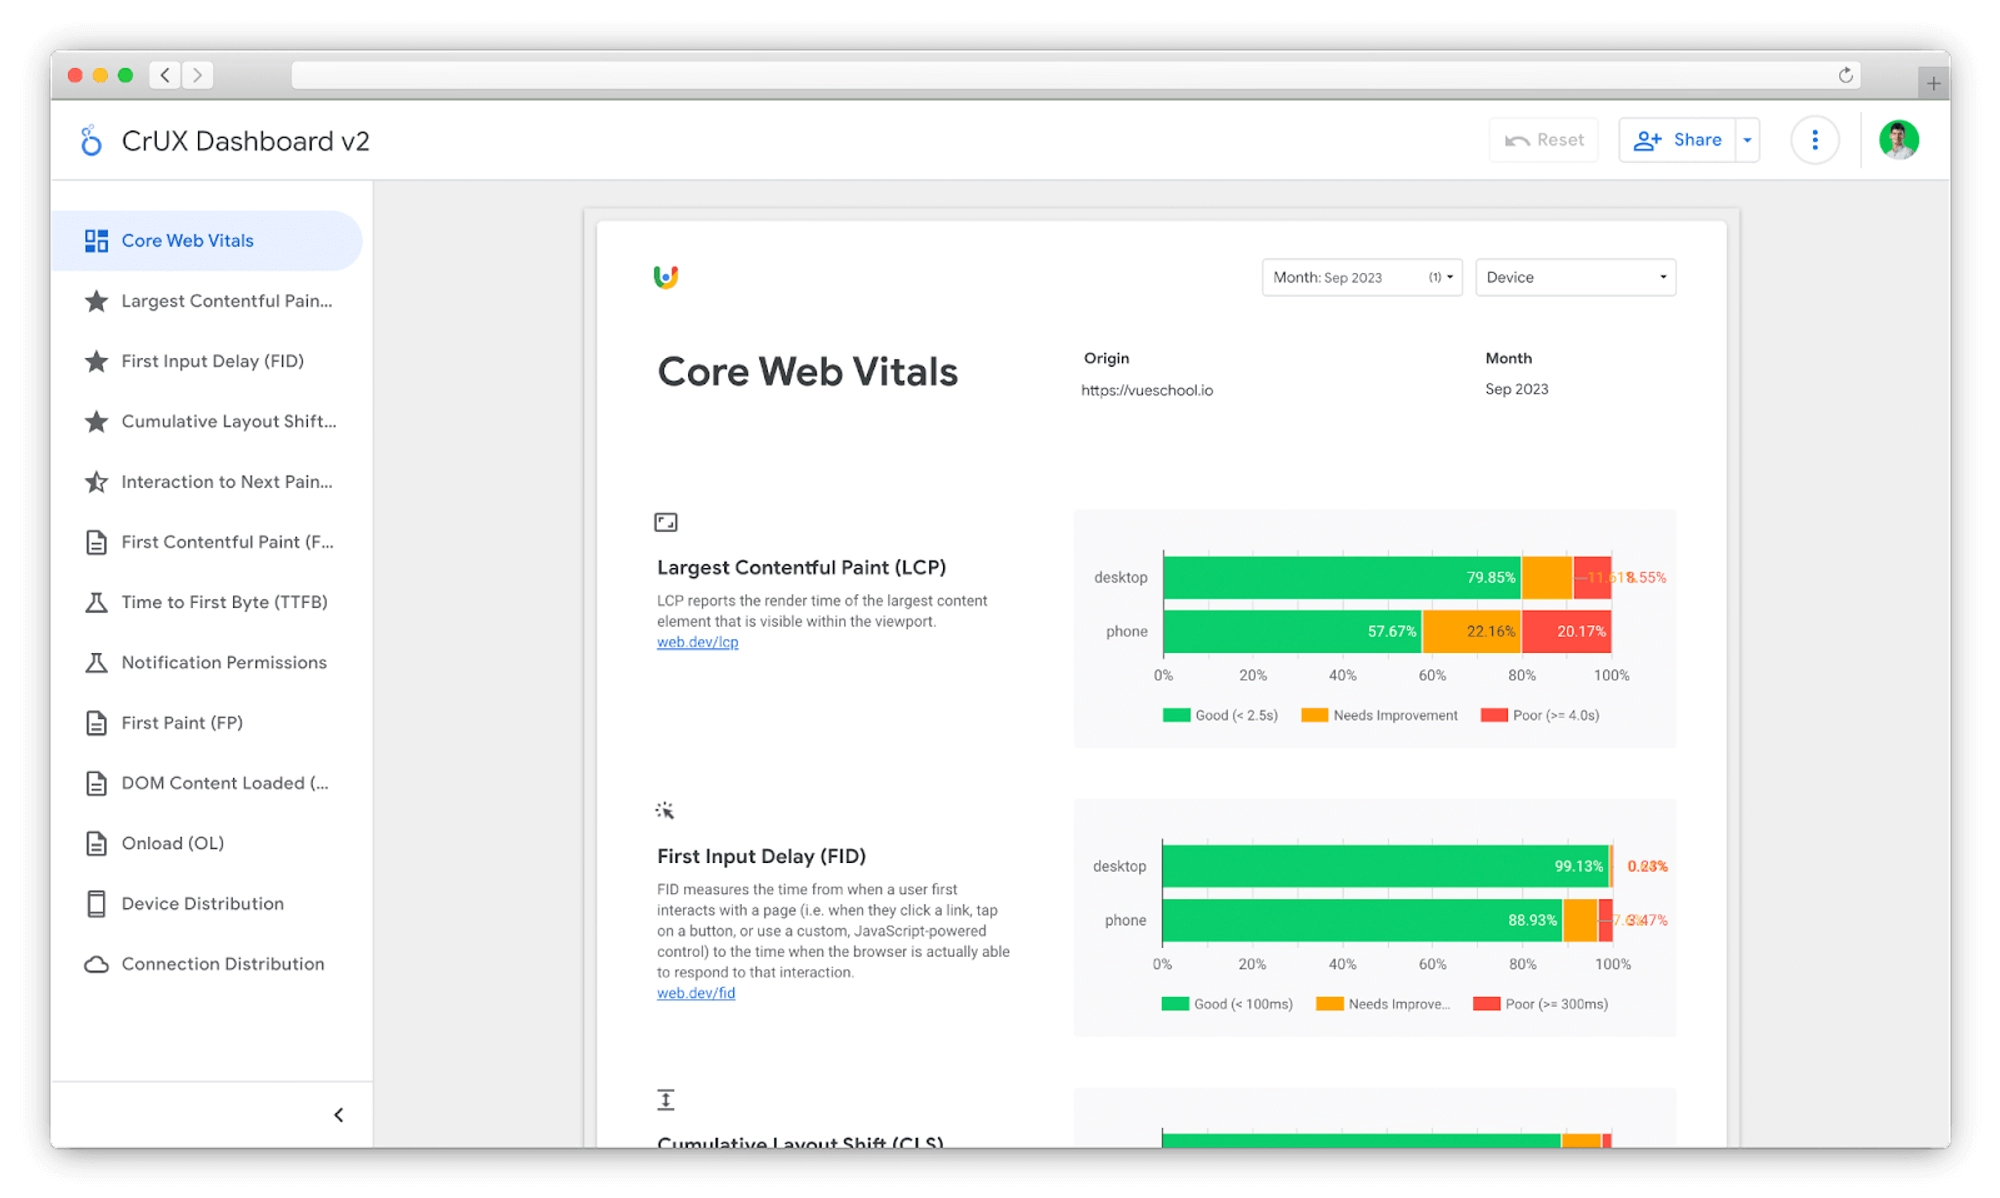Click the document icon beside First Paint (FP)
This screenshot has width=2000, height=1198.
pyautogui.click(x=95, y=722)
